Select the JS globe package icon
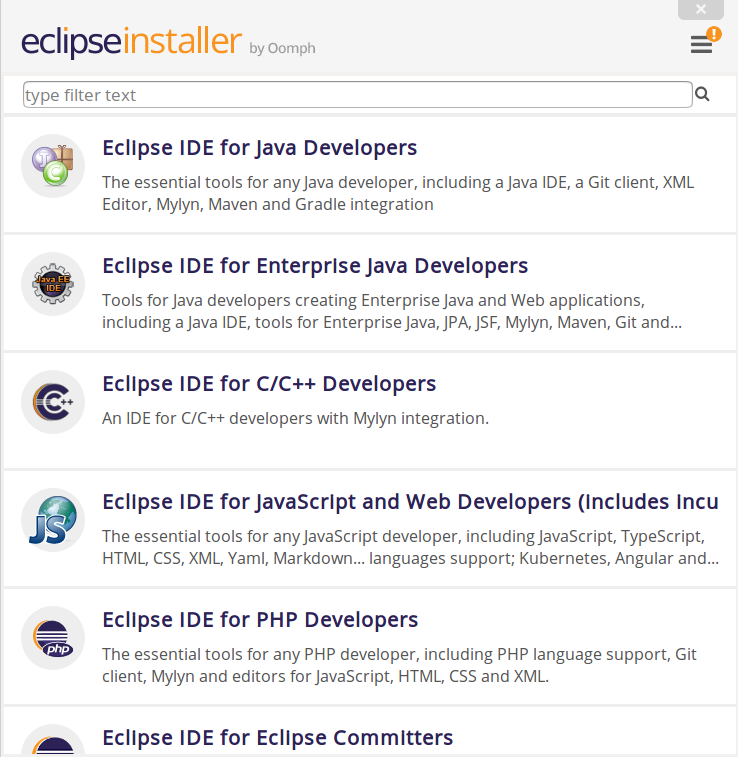738x757 pixels. [x=53, y=520]
